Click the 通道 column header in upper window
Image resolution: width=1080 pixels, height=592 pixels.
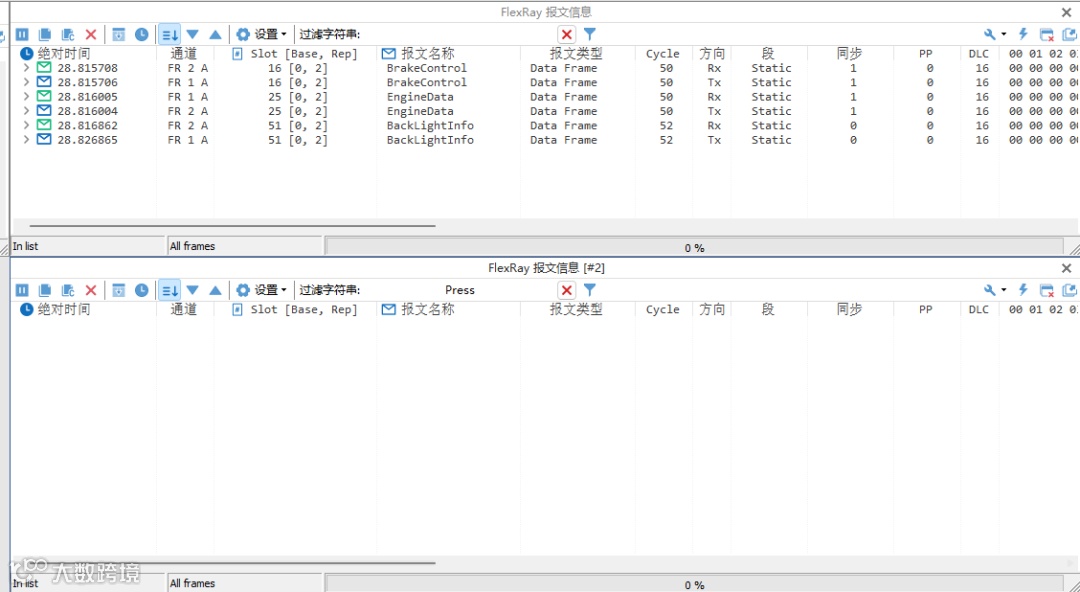tap(183, 54)
